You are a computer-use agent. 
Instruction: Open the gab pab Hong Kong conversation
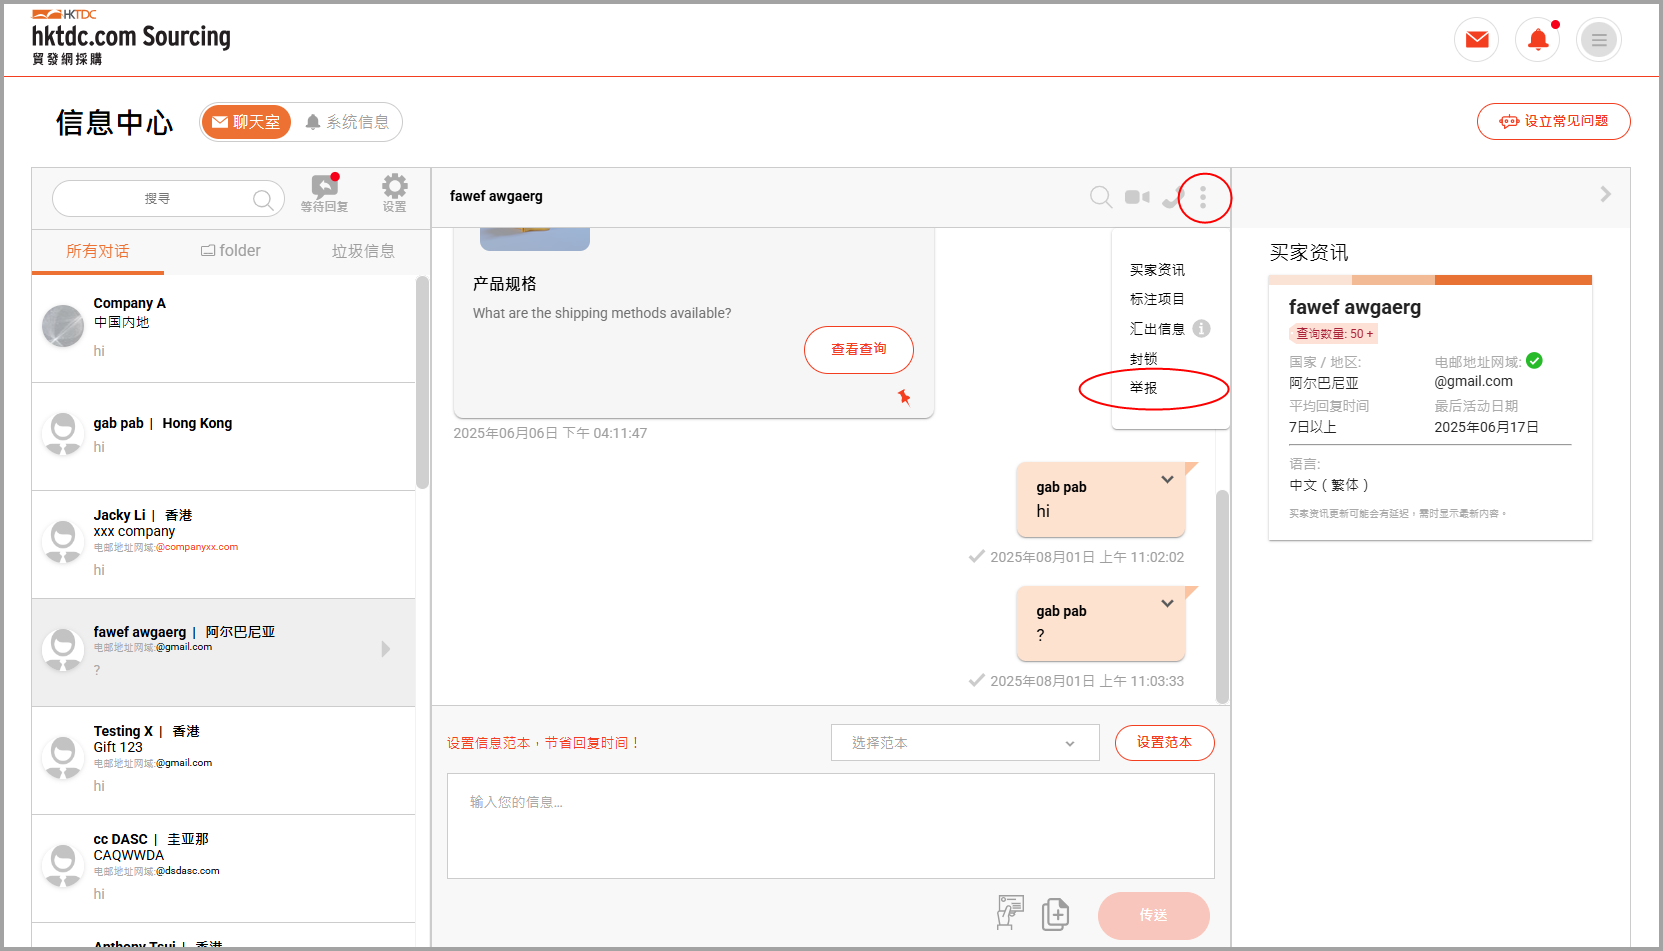[223, 437]
